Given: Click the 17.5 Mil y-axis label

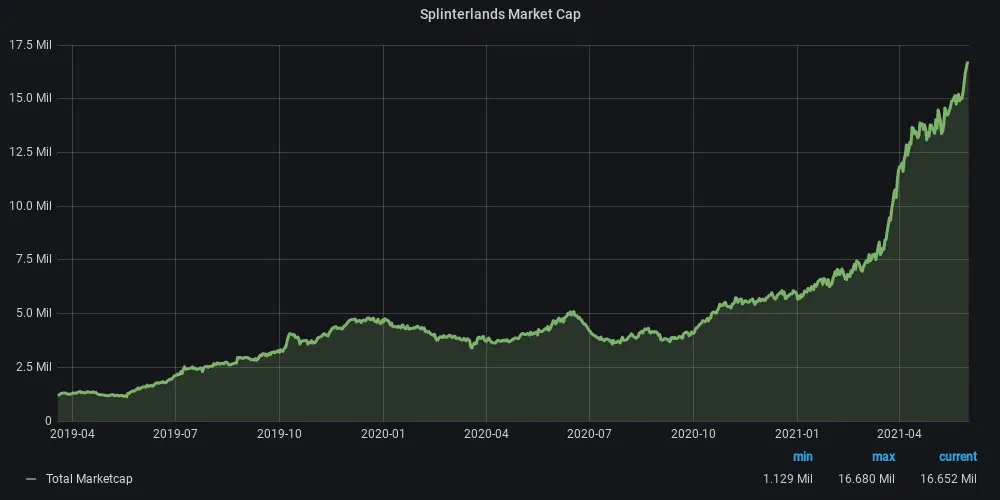Looking at the screenshot, I should [x=30, y=45].
